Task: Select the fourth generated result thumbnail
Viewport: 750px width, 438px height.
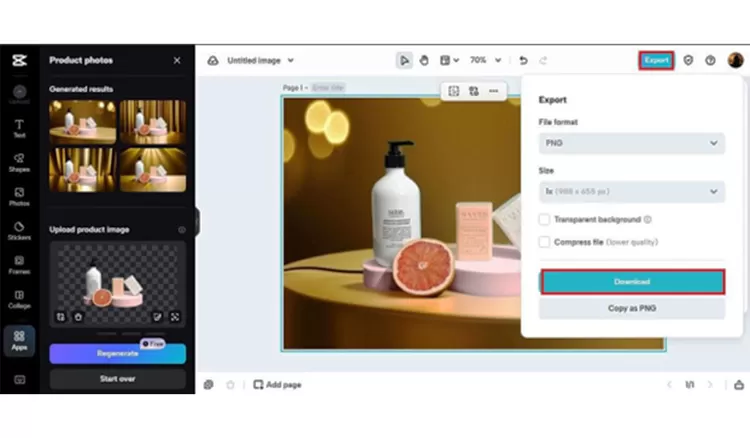Action: tap(153, 170)
